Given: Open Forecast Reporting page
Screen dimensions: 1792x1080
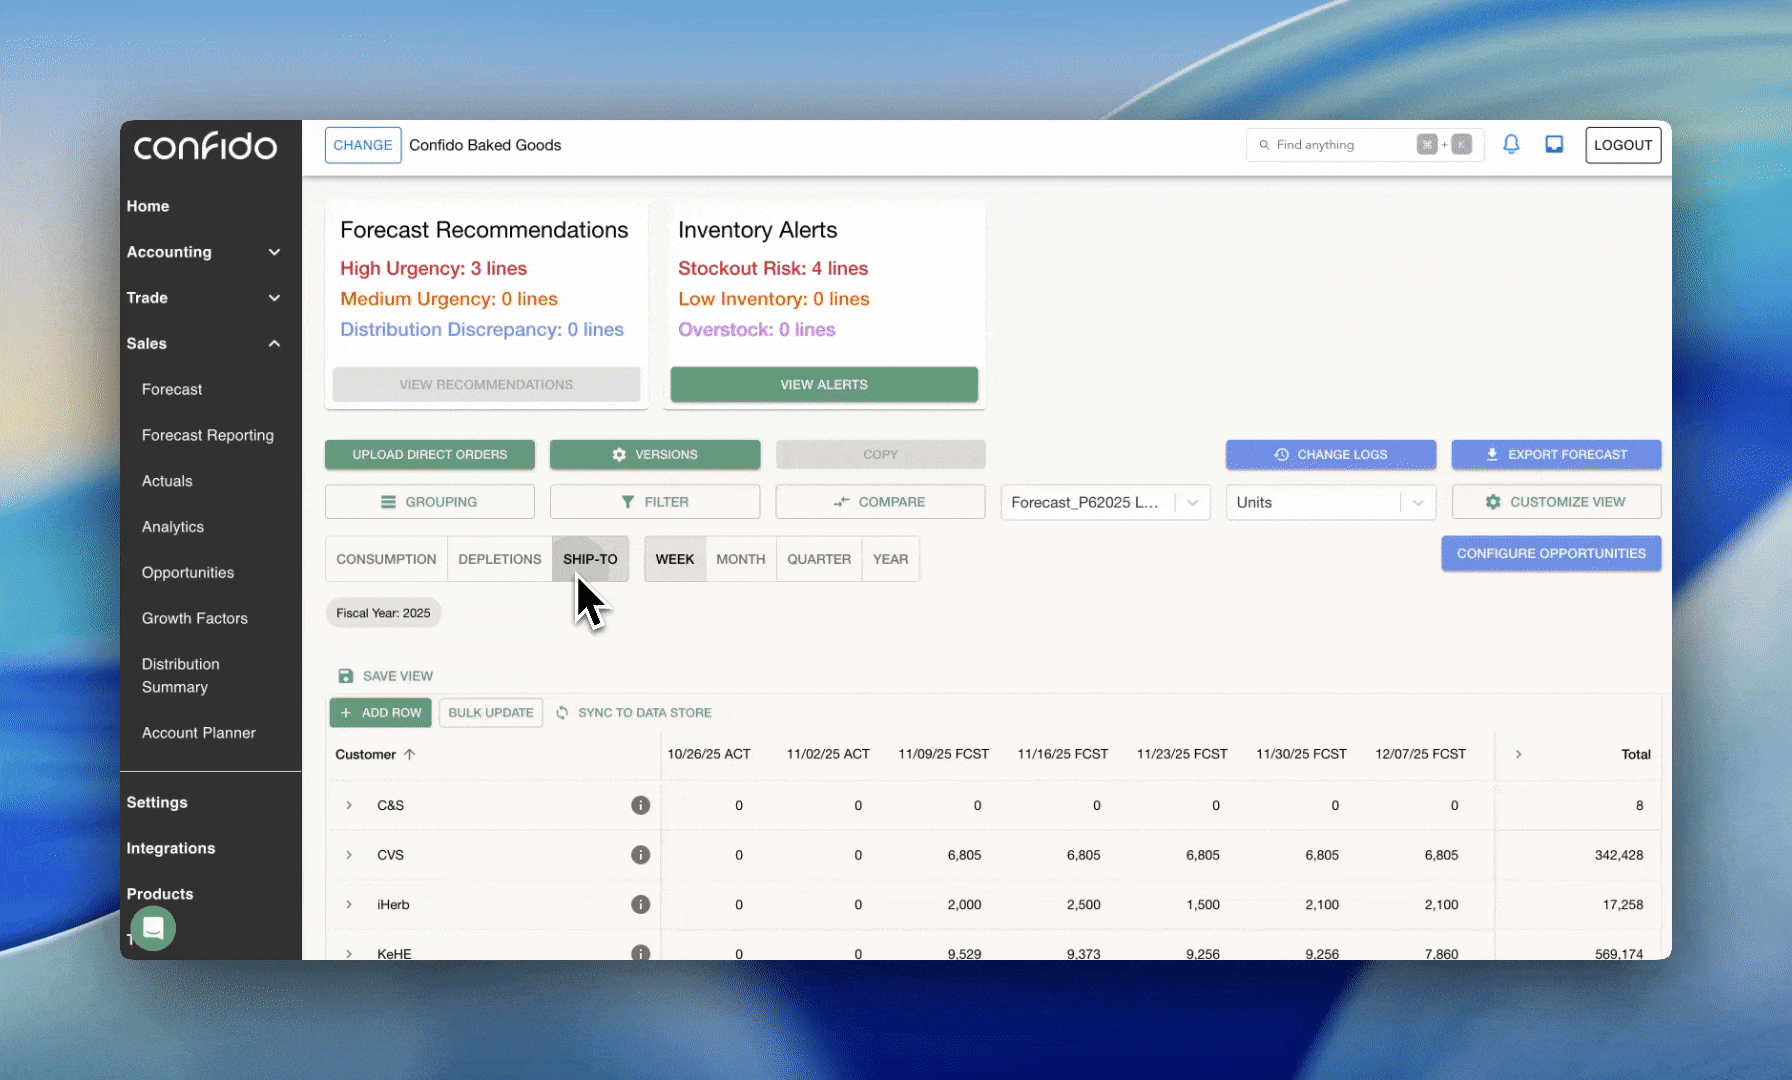Looking at the screenshot, I should click(208, 436).
